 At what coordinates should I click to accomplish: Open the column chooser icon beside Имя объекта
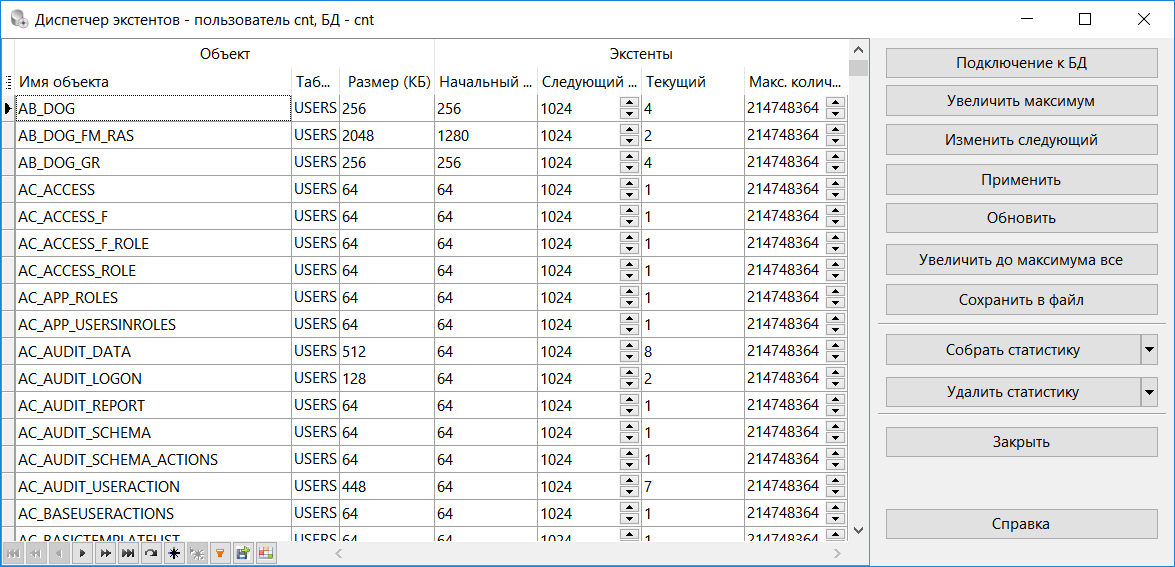(8, 82)
